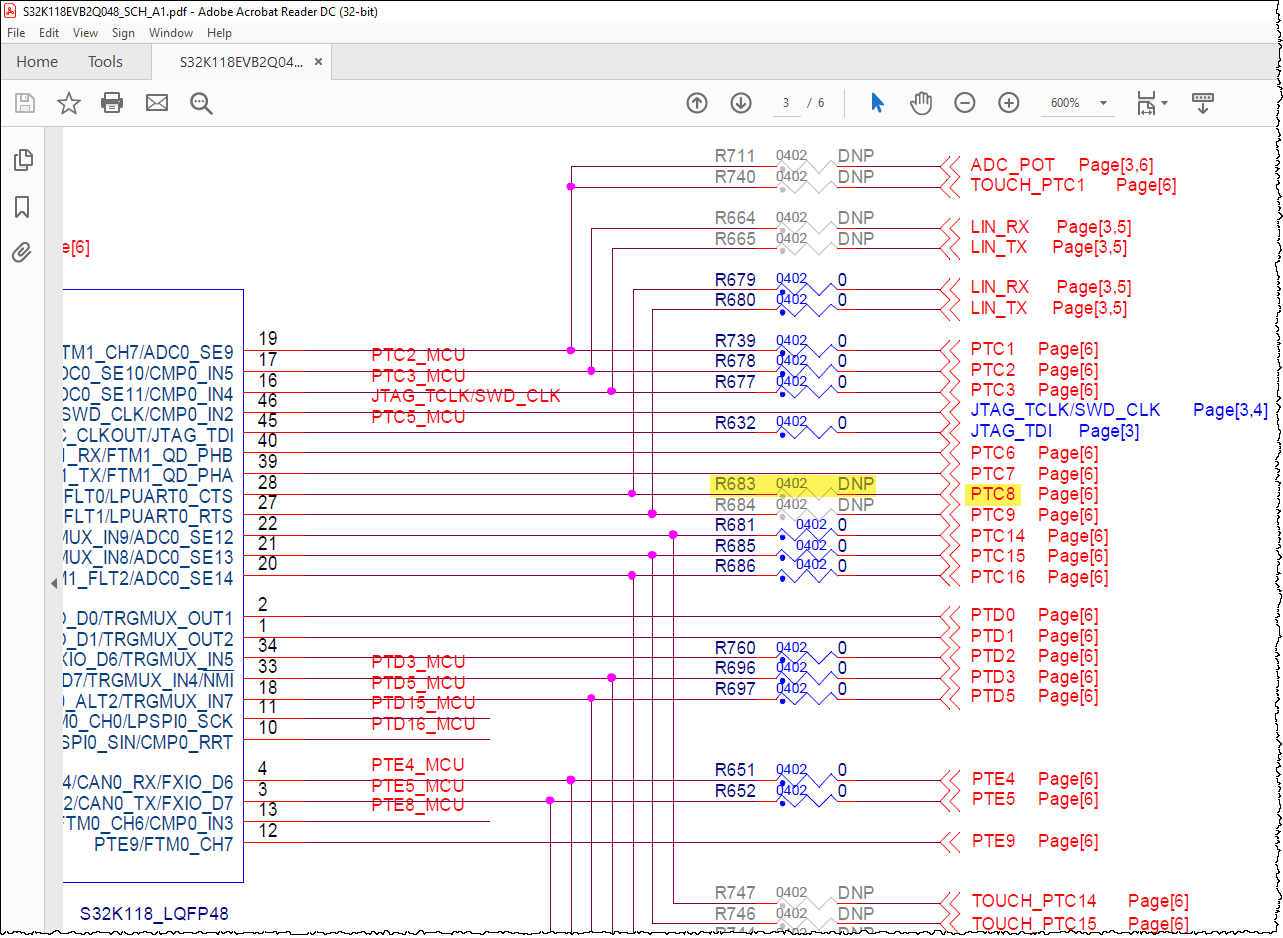Select the Hand tool
This screenshot has height=938, width=1283.
(x=920, y=102)
